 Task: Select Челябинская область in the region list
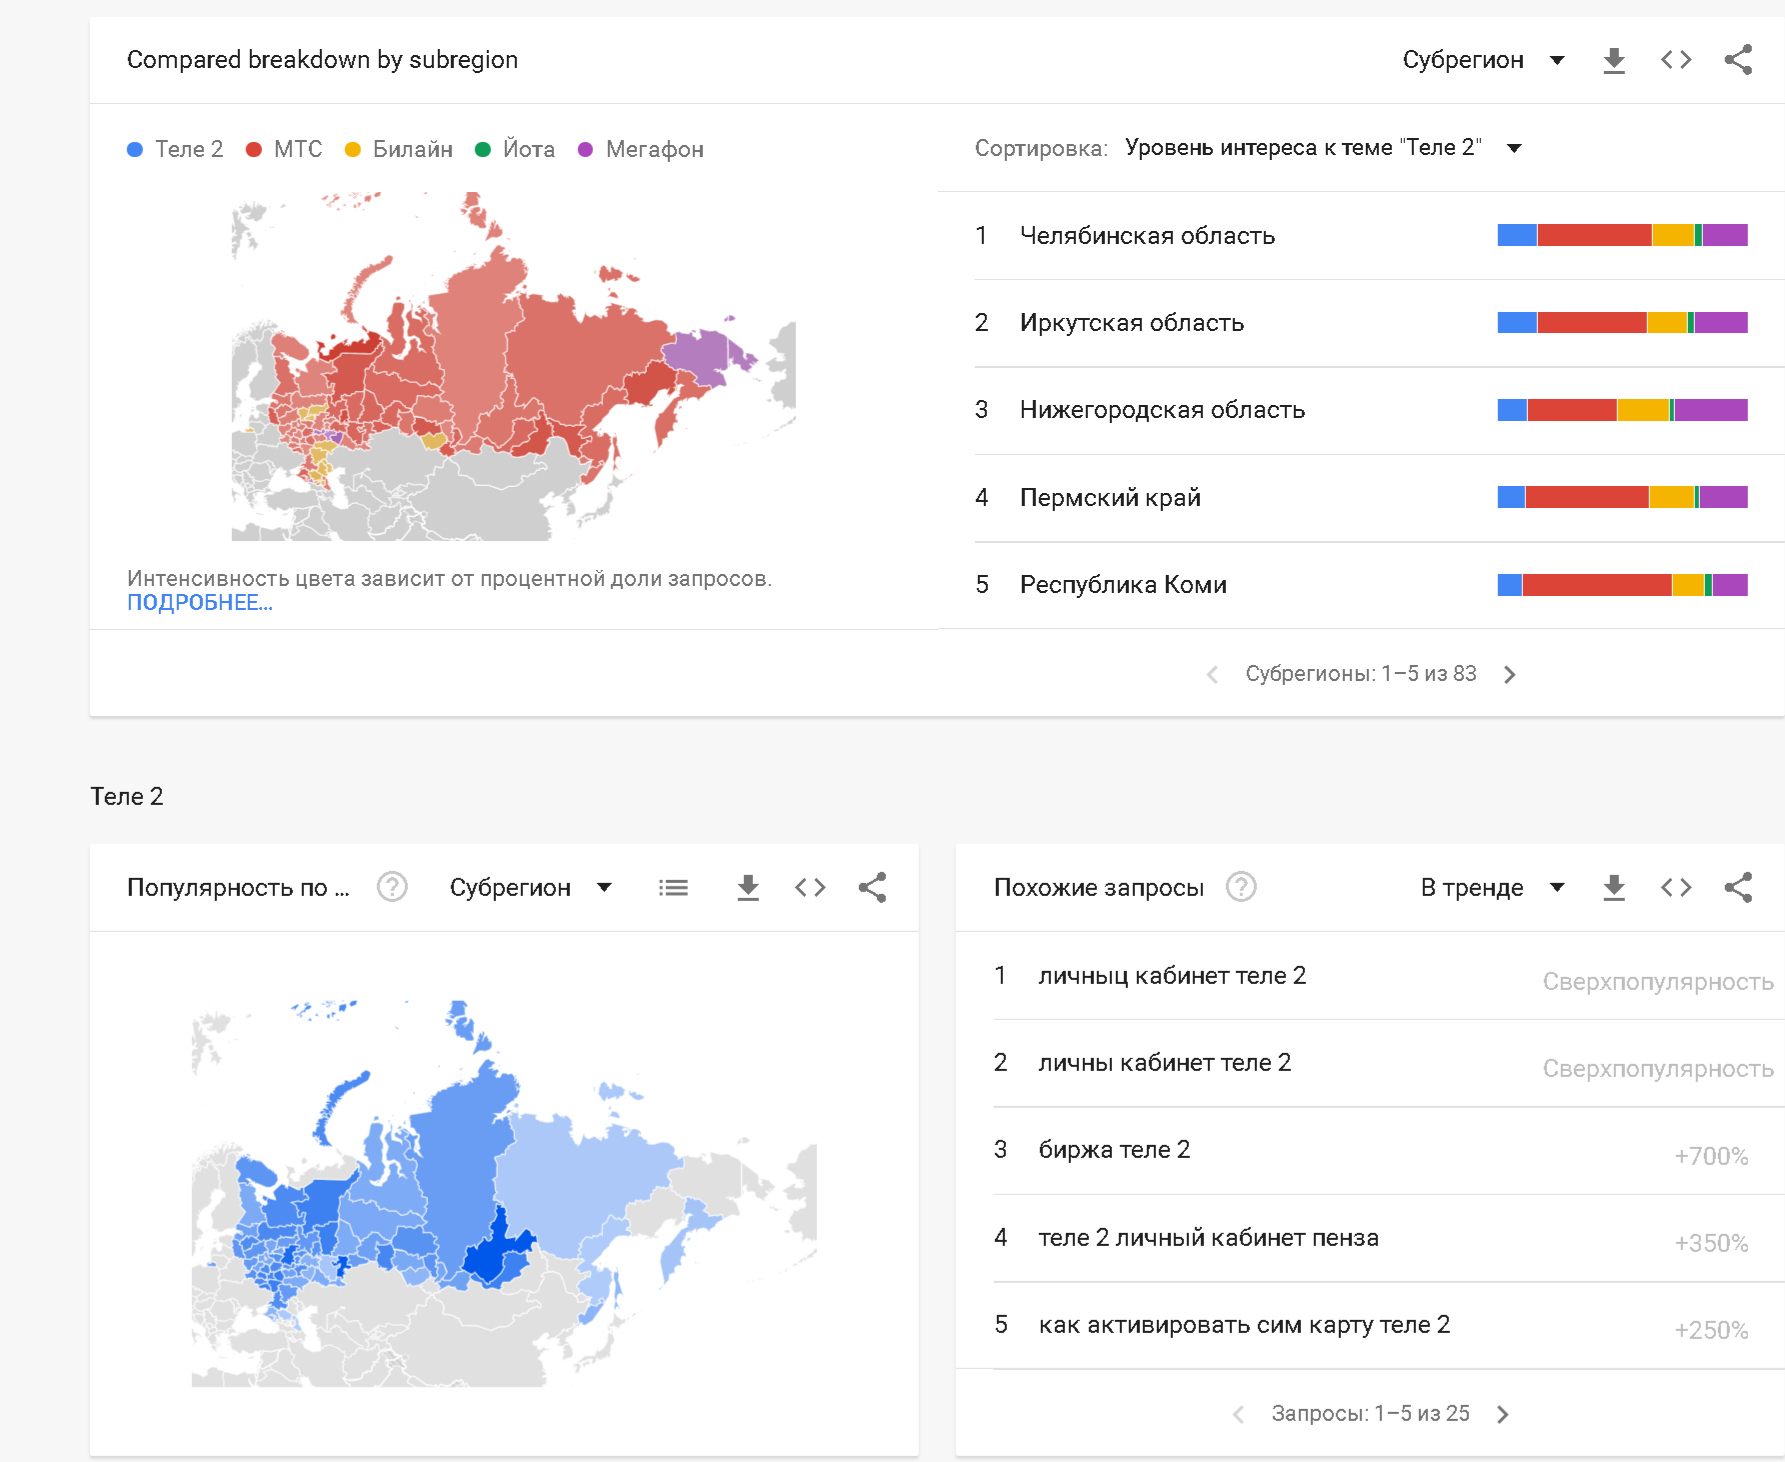(1147, 236)
